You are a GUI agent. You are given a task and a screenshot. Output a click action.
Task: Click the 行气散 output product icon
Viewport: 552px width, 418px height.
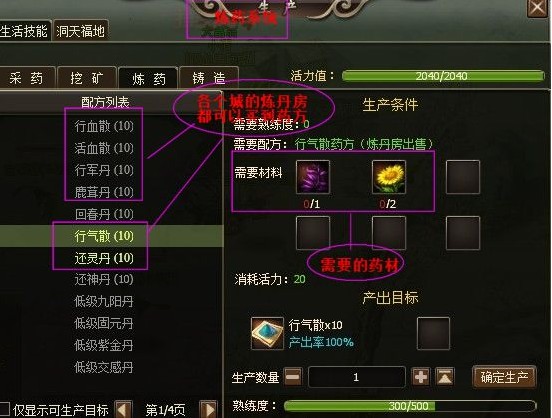tap(267, 333)
